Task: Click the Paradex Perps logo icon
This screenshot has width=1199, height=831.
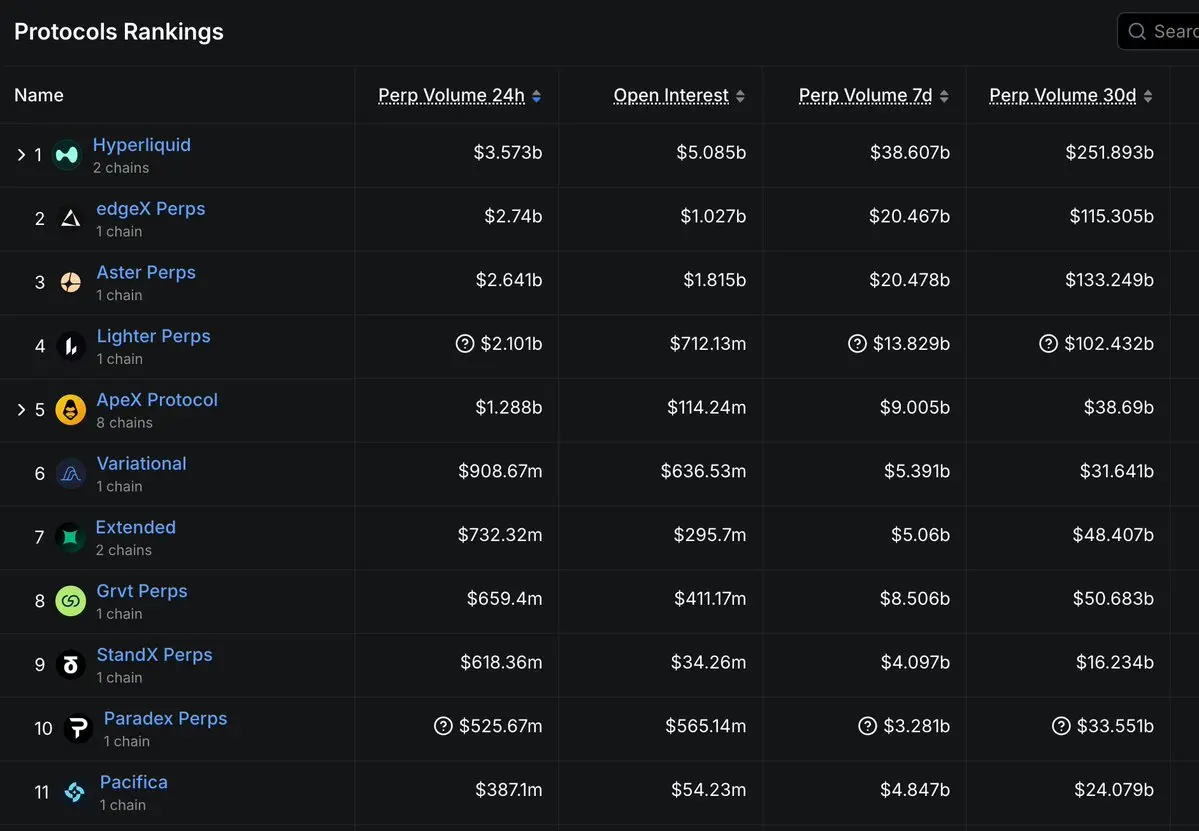Action: pos(78,728)
